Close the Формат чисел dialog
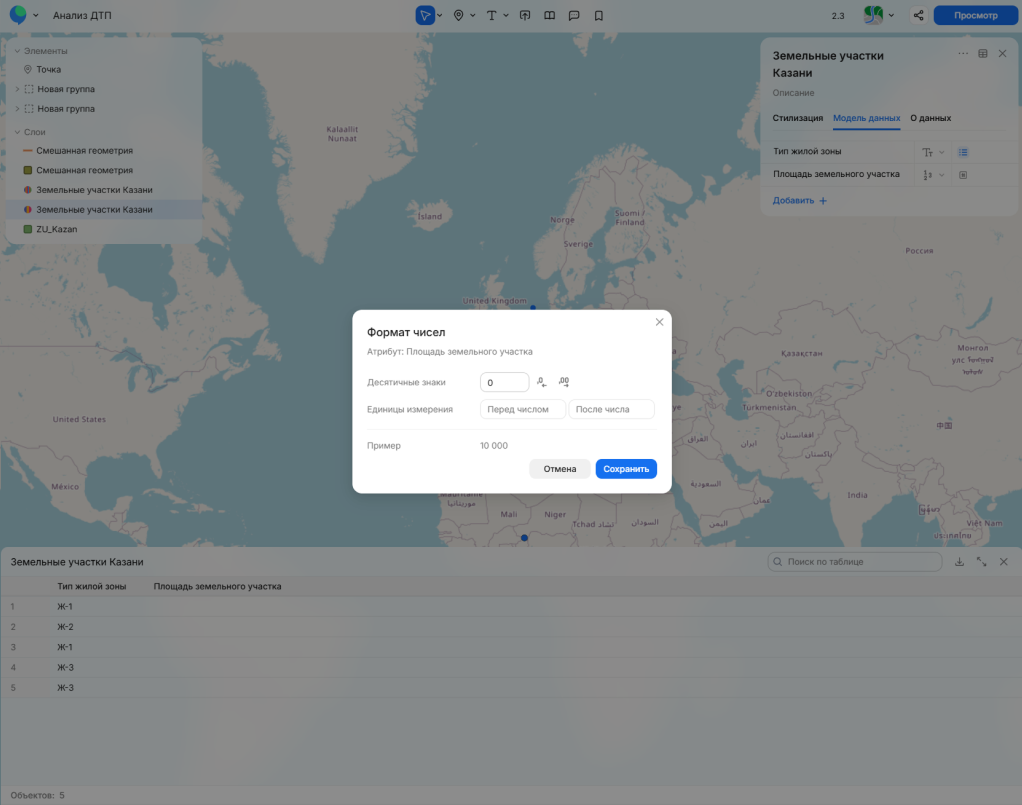 point(659,322)
